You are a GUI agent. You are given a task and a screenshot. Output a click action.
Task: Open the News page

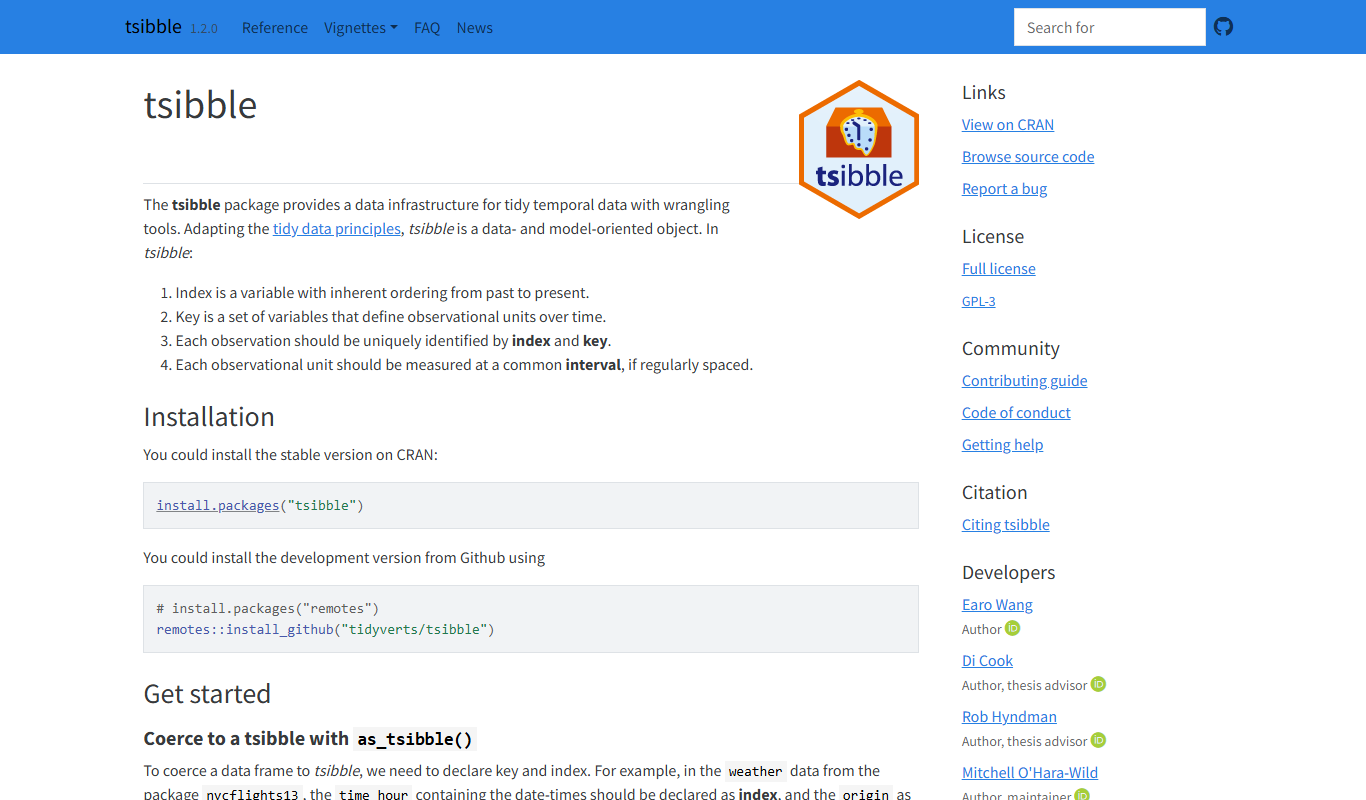tap(475, 28)
